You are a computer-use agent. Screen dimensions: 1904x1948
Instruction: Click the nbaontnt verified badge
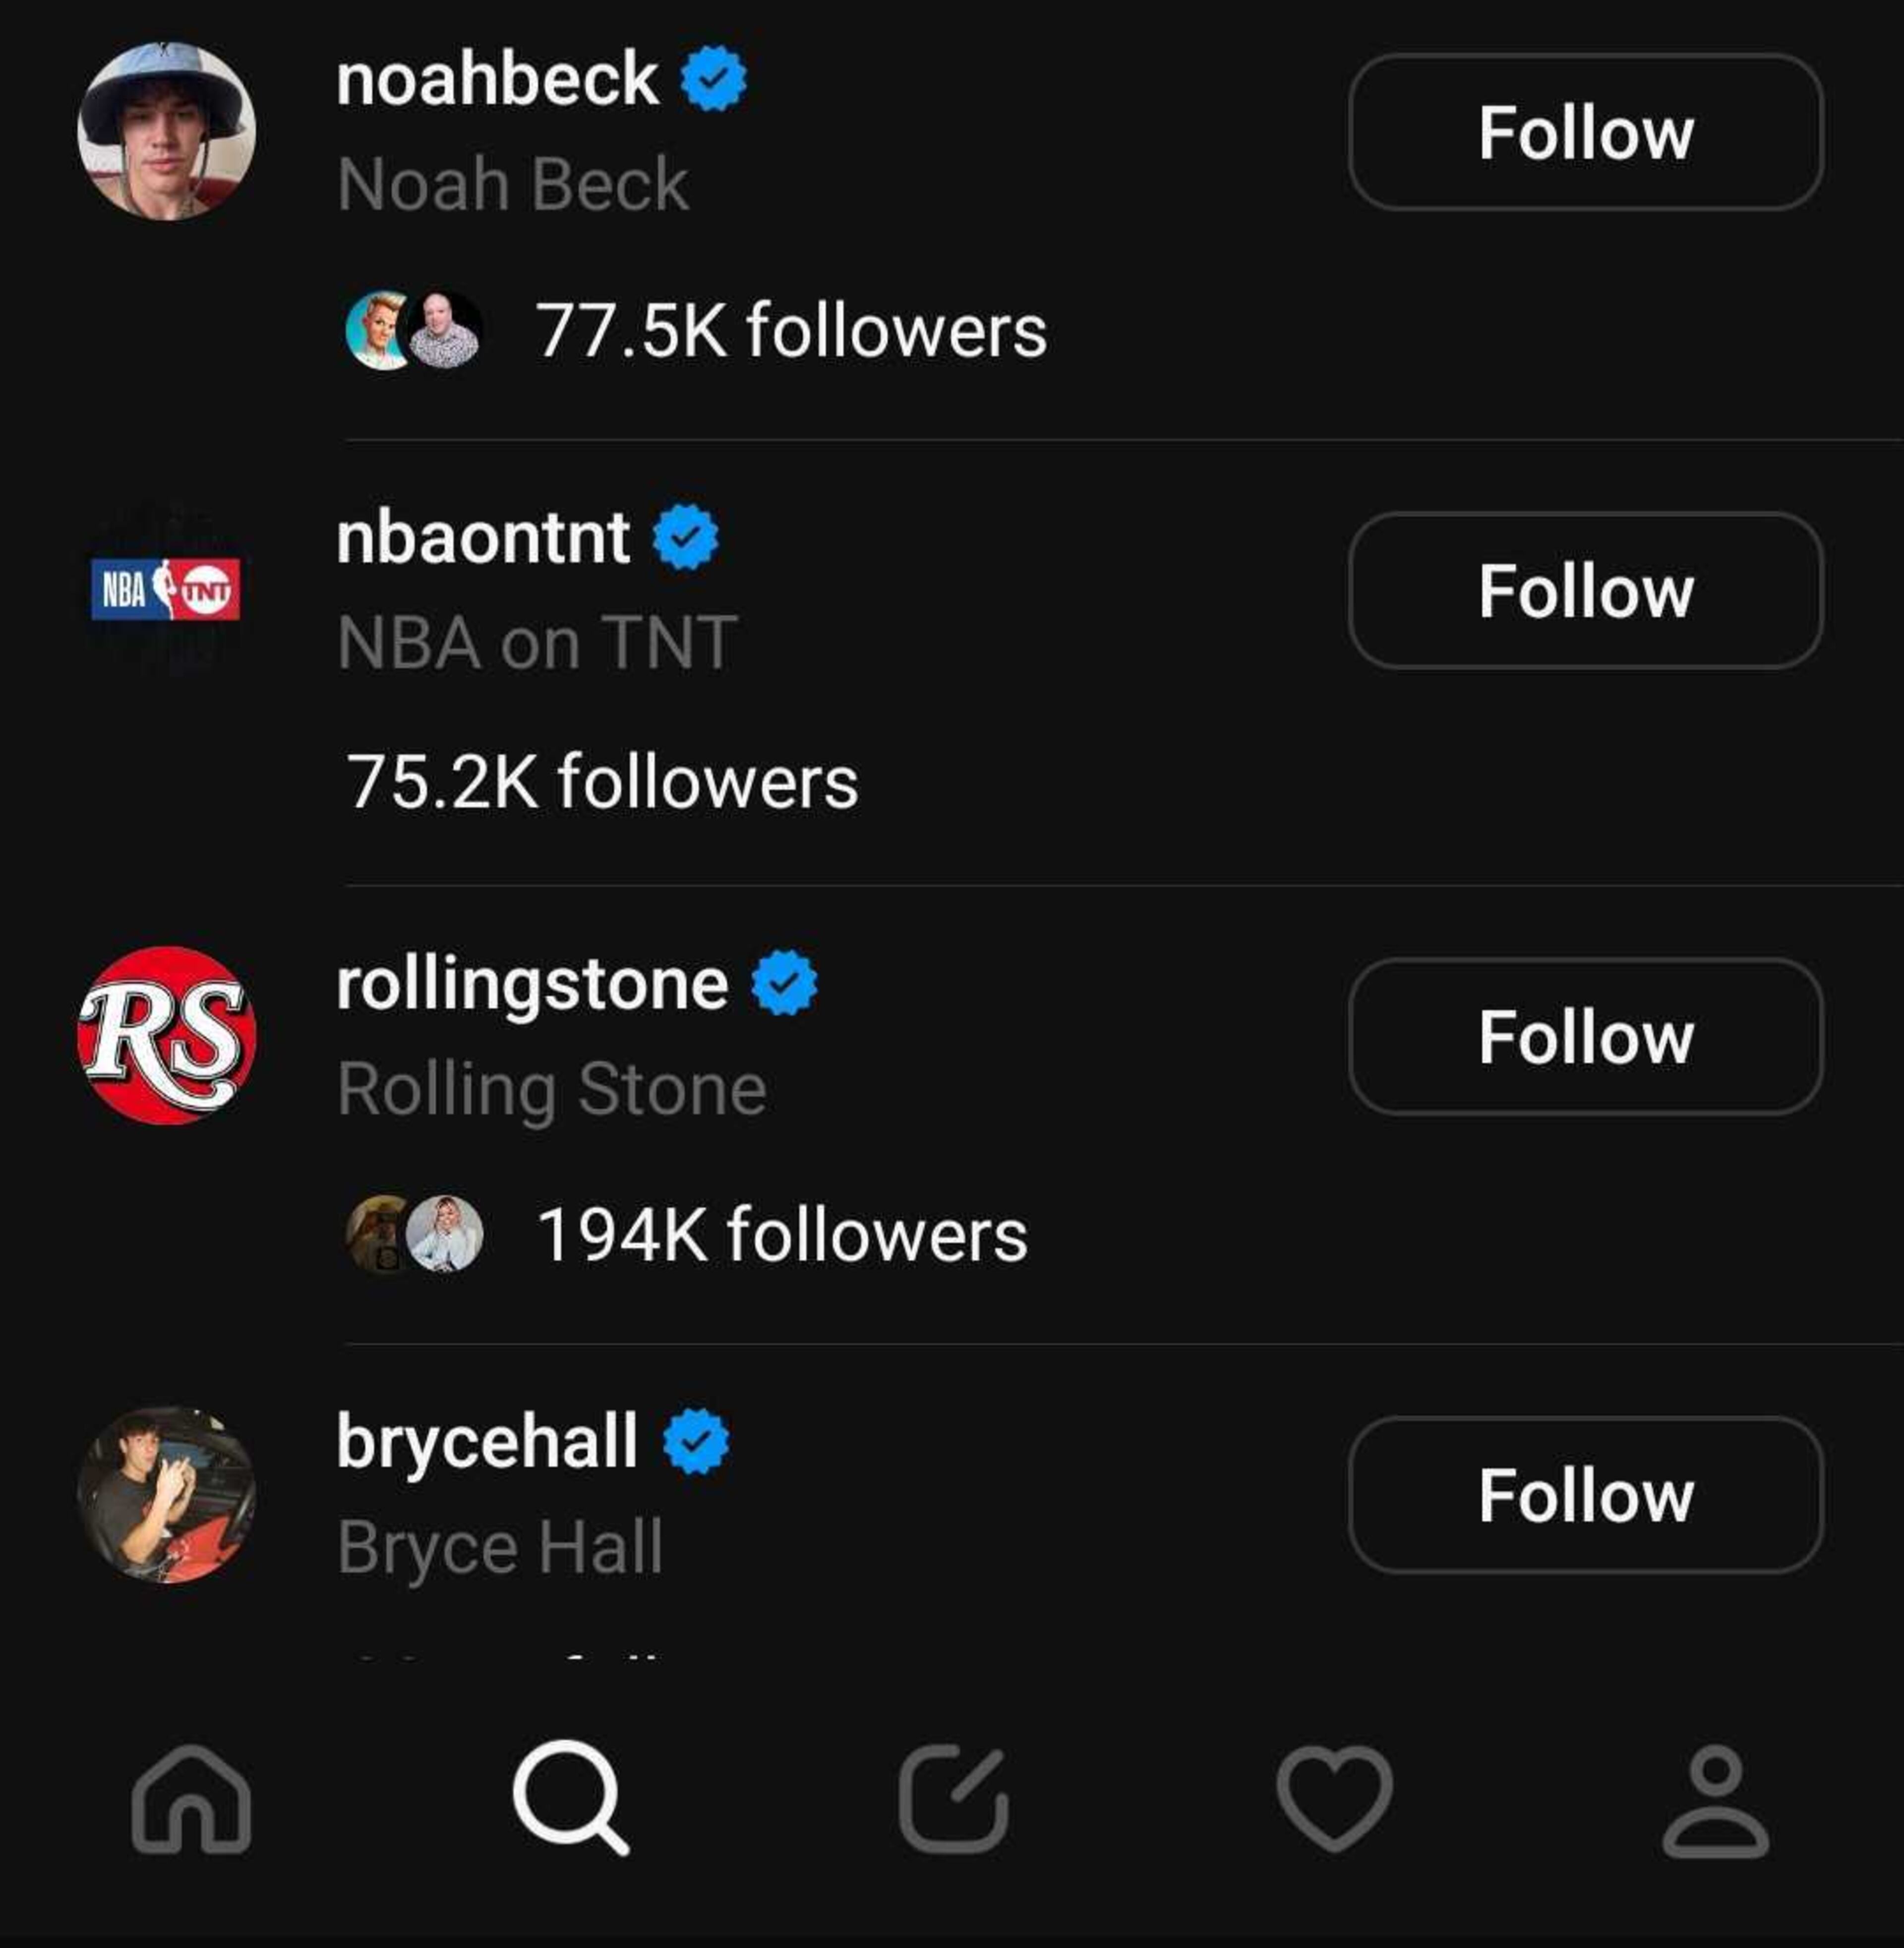pyautogui.click(x=685, y=538)
